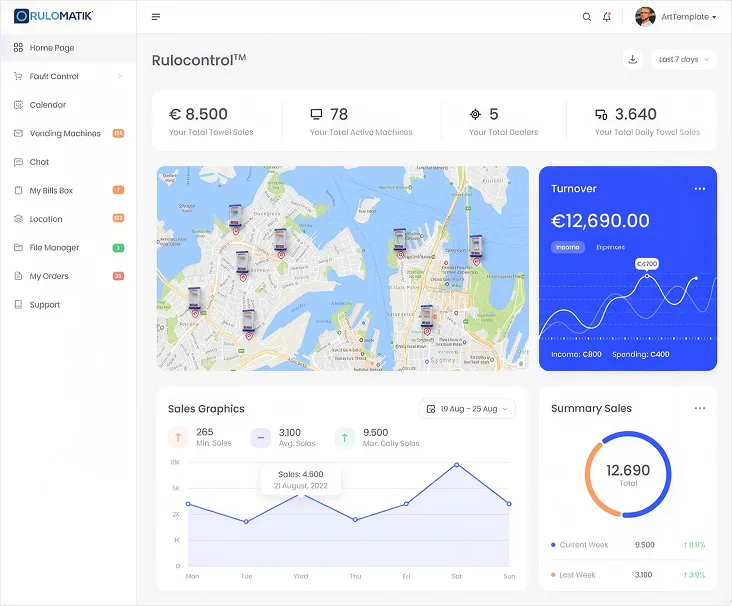Click the Avg. Sales minus icon

coord(261,437)
